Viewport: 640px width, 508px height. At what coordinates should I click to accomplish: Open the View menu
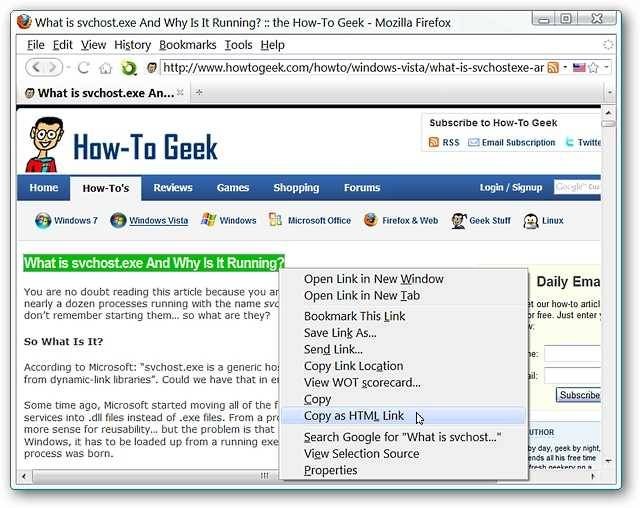(93, 45)
